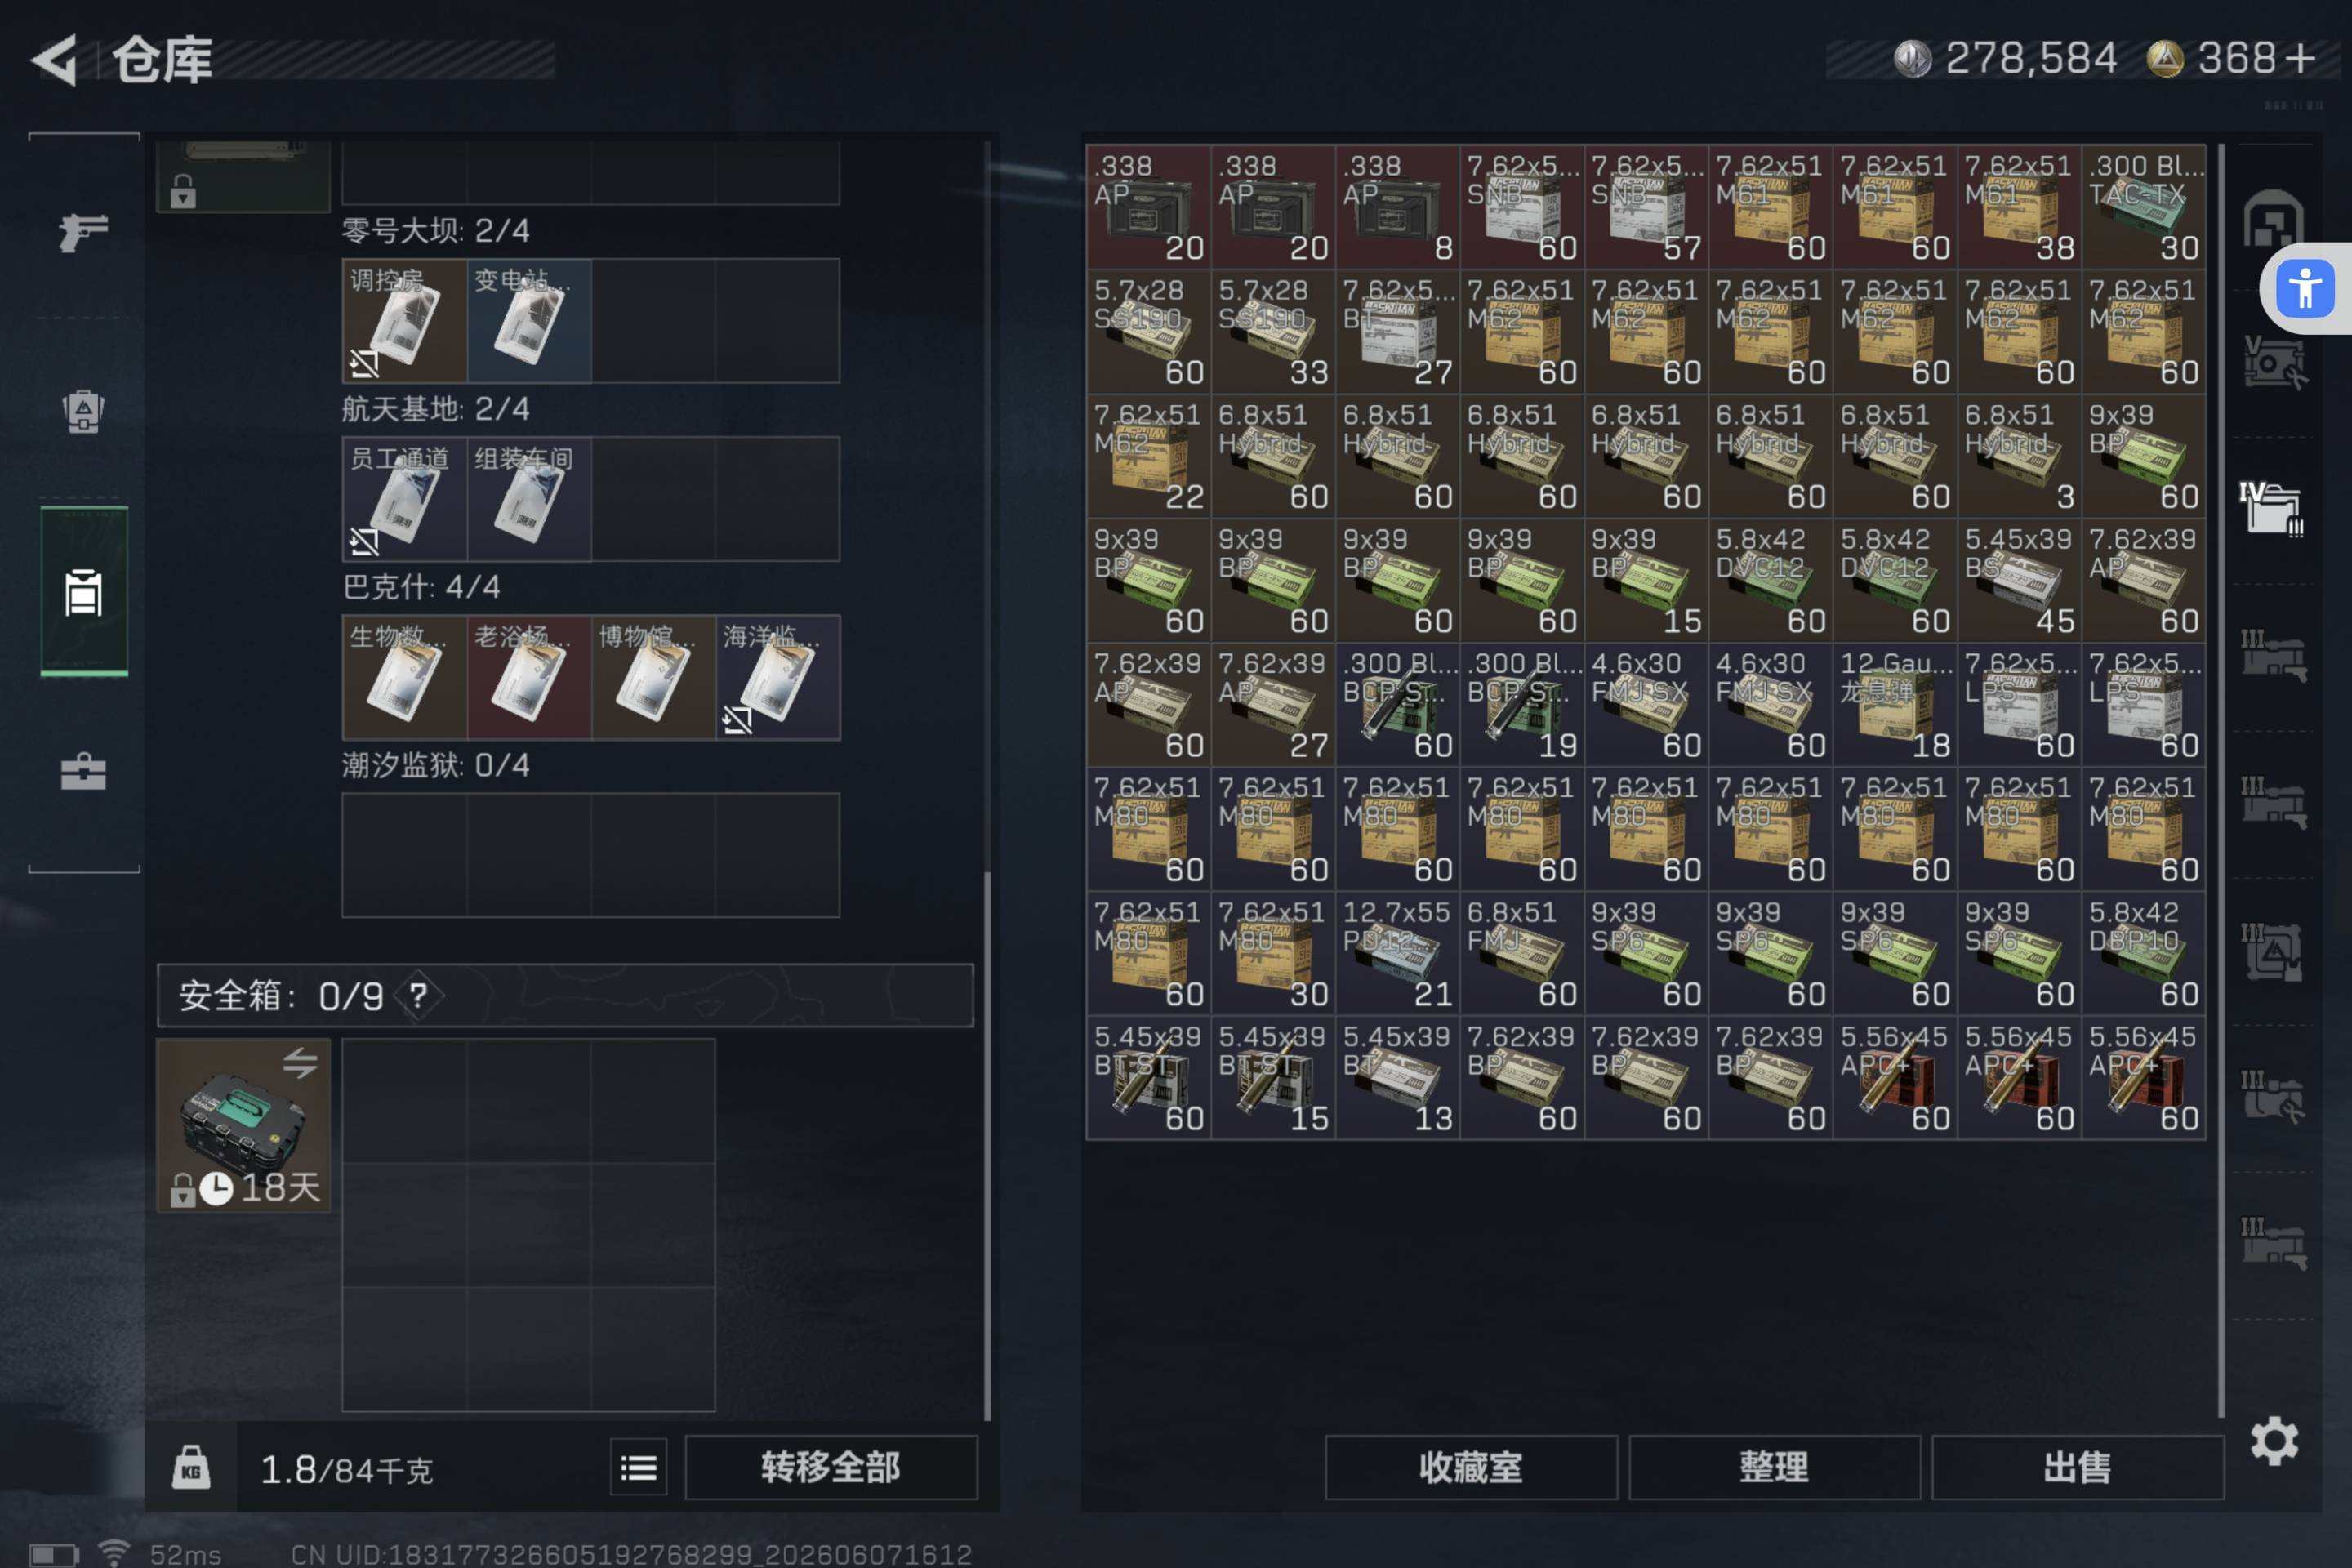Select the 变电站 keycard

(529, 321)
